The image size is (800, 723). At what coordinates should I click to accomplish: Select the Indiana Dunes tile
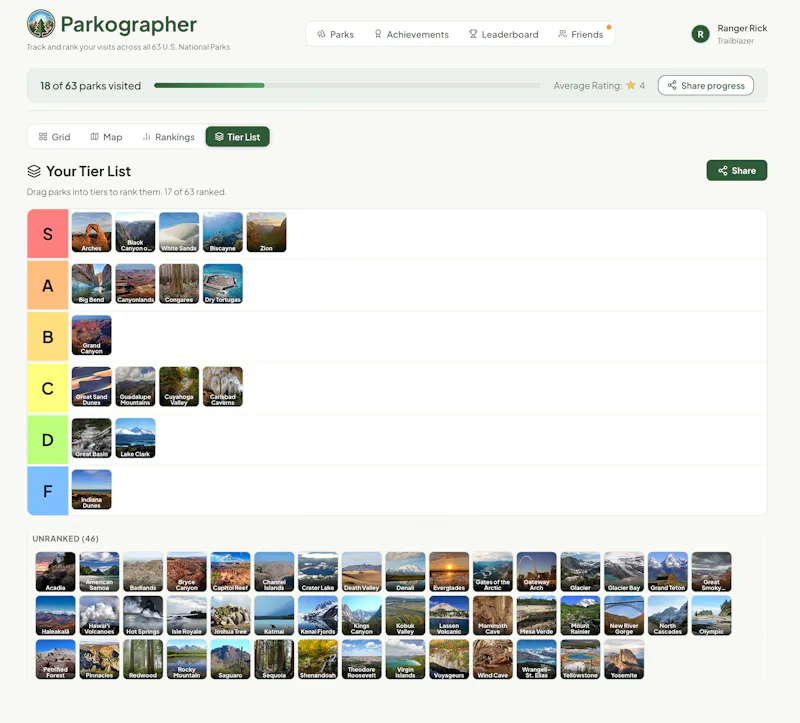(x=91, y=490)
